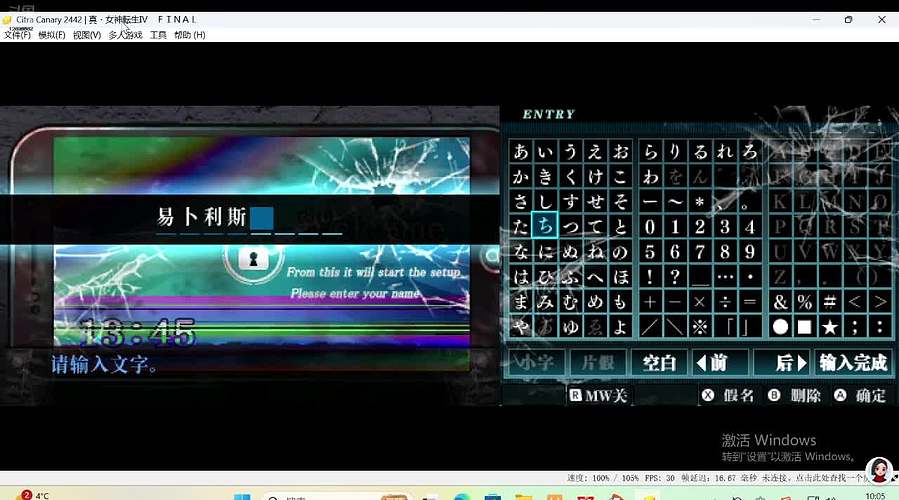Select the greater-than symbol key
The width and height of the screenshot is (899, 500).
(880, 302)
